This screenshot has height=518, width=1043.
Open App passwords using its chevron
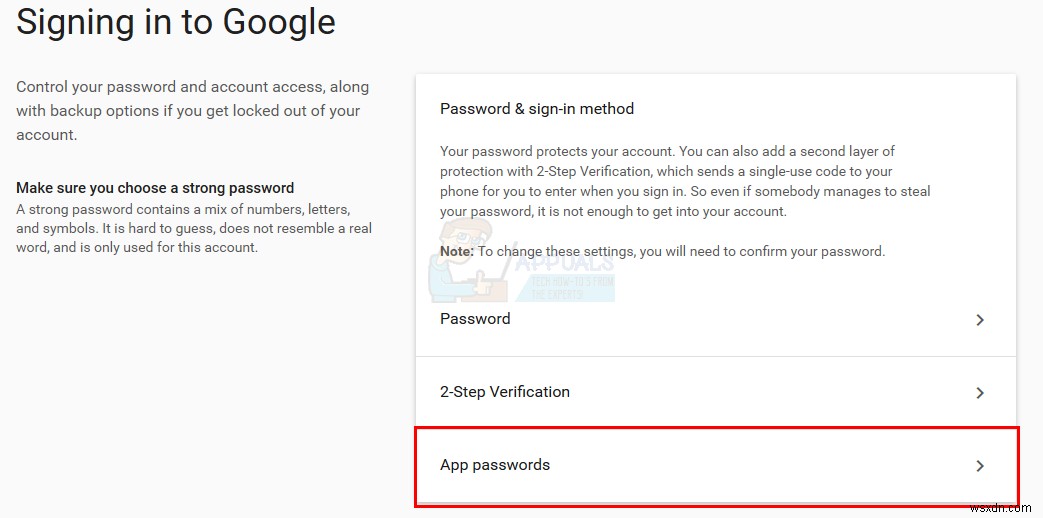pos(980,466)
